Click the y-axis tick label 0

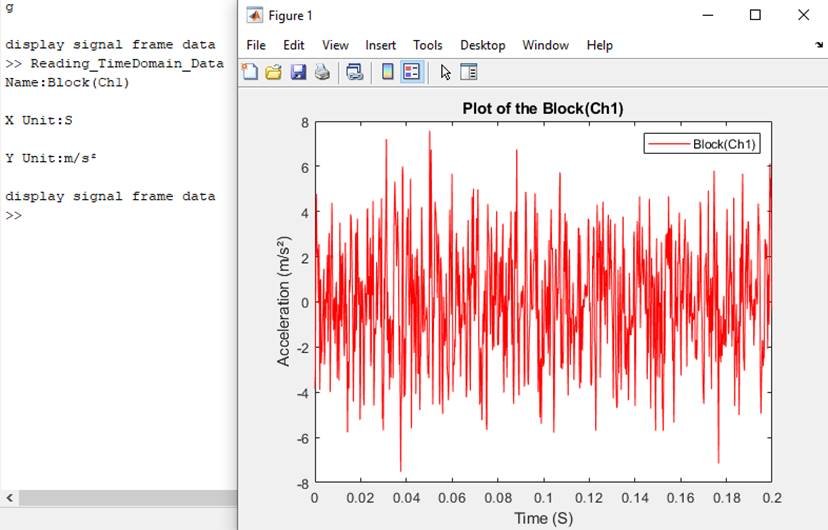(x=305, y=303)
